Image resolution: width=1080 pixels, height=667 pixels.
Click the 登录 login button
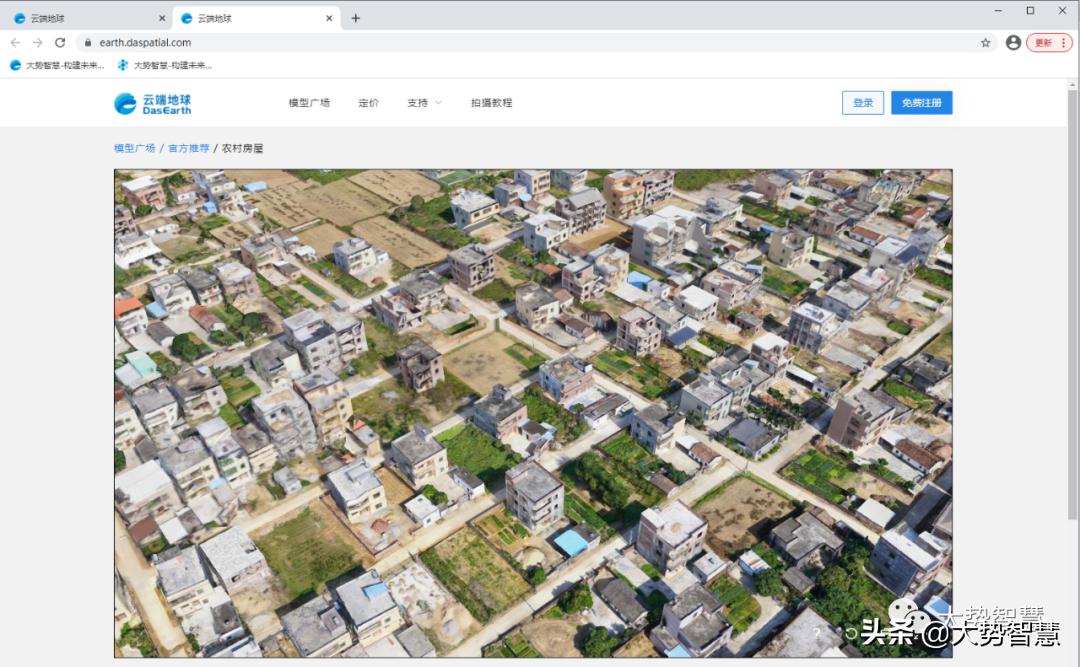point(863,103)
